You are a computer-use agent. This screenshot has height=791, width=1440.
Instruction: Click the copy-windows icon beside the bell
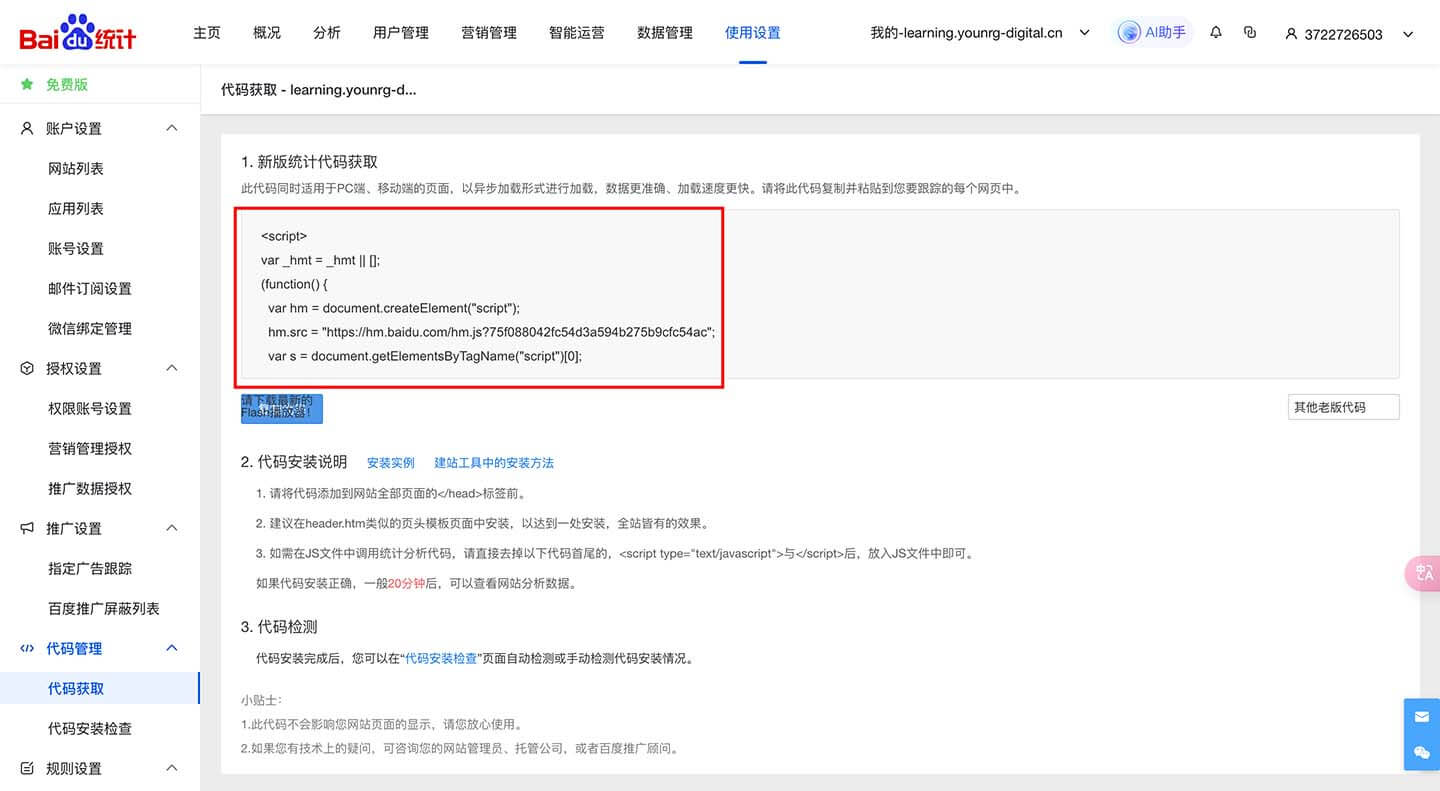[1250, 33]
